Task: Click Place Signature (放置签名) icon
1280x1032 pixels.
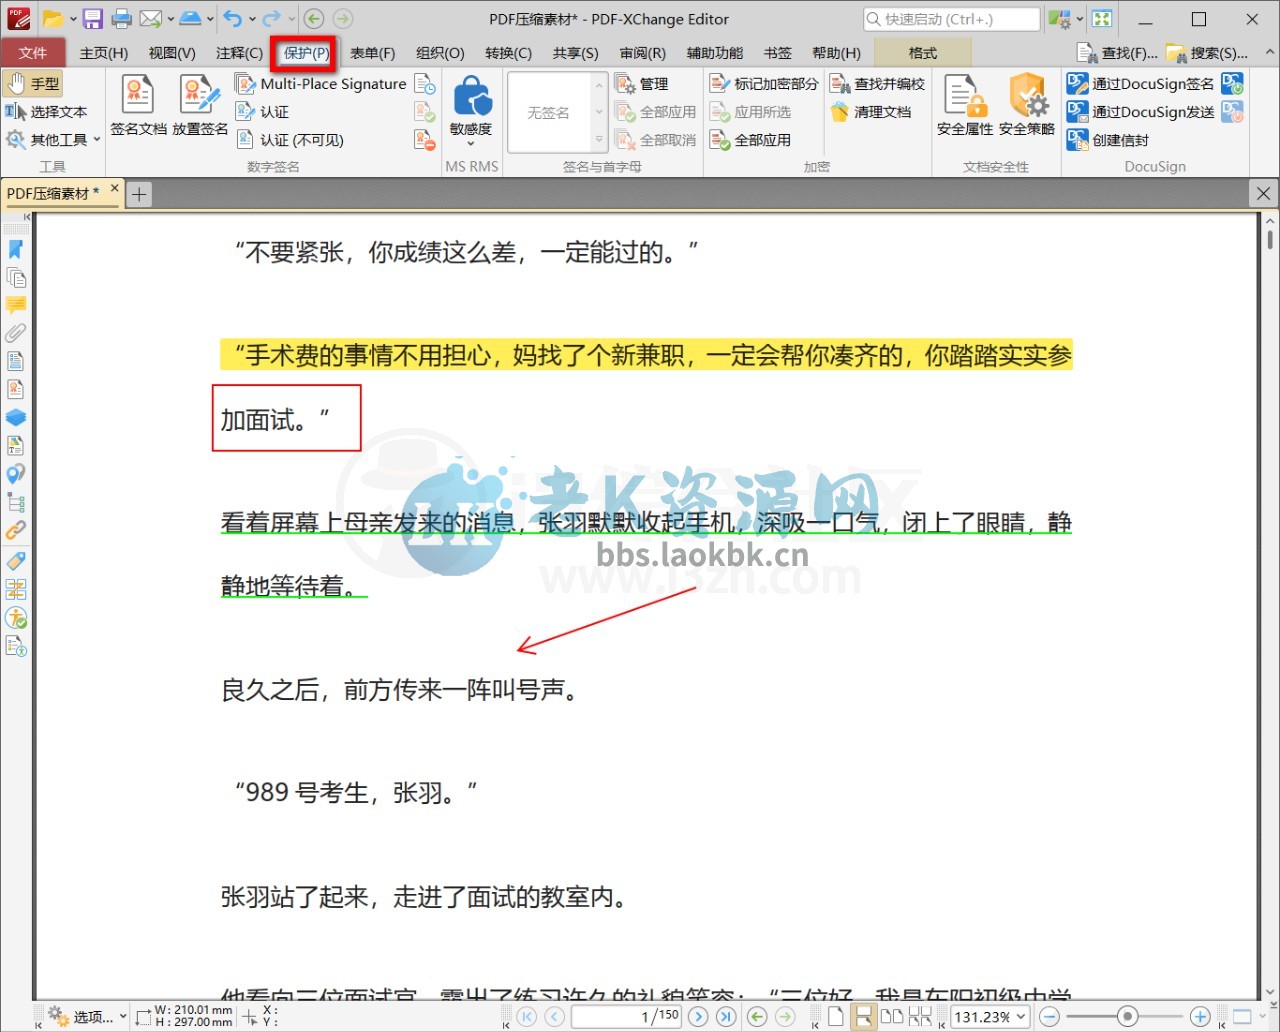Action: pyautogui.click(x=200, y=106)
